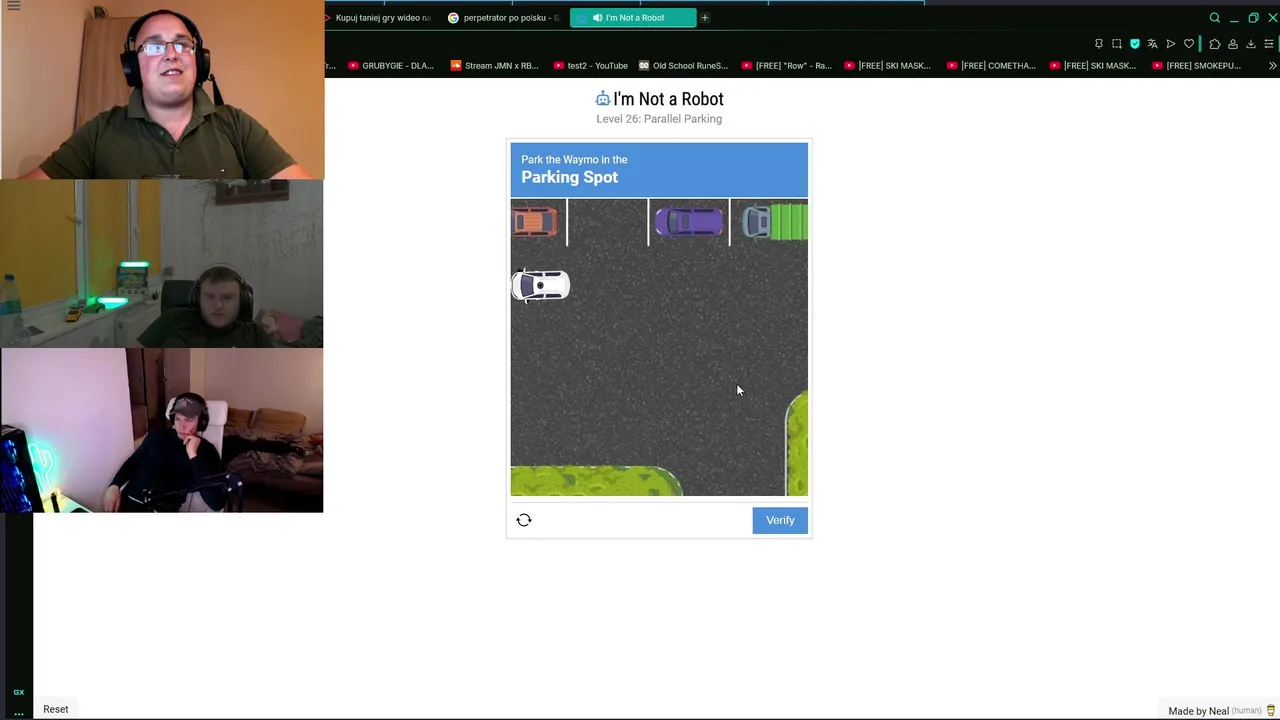Click the blue shield ad-blocker icon
Image resolution: width=1280 pixels, height=720 pixels.
click(1135, 44)
